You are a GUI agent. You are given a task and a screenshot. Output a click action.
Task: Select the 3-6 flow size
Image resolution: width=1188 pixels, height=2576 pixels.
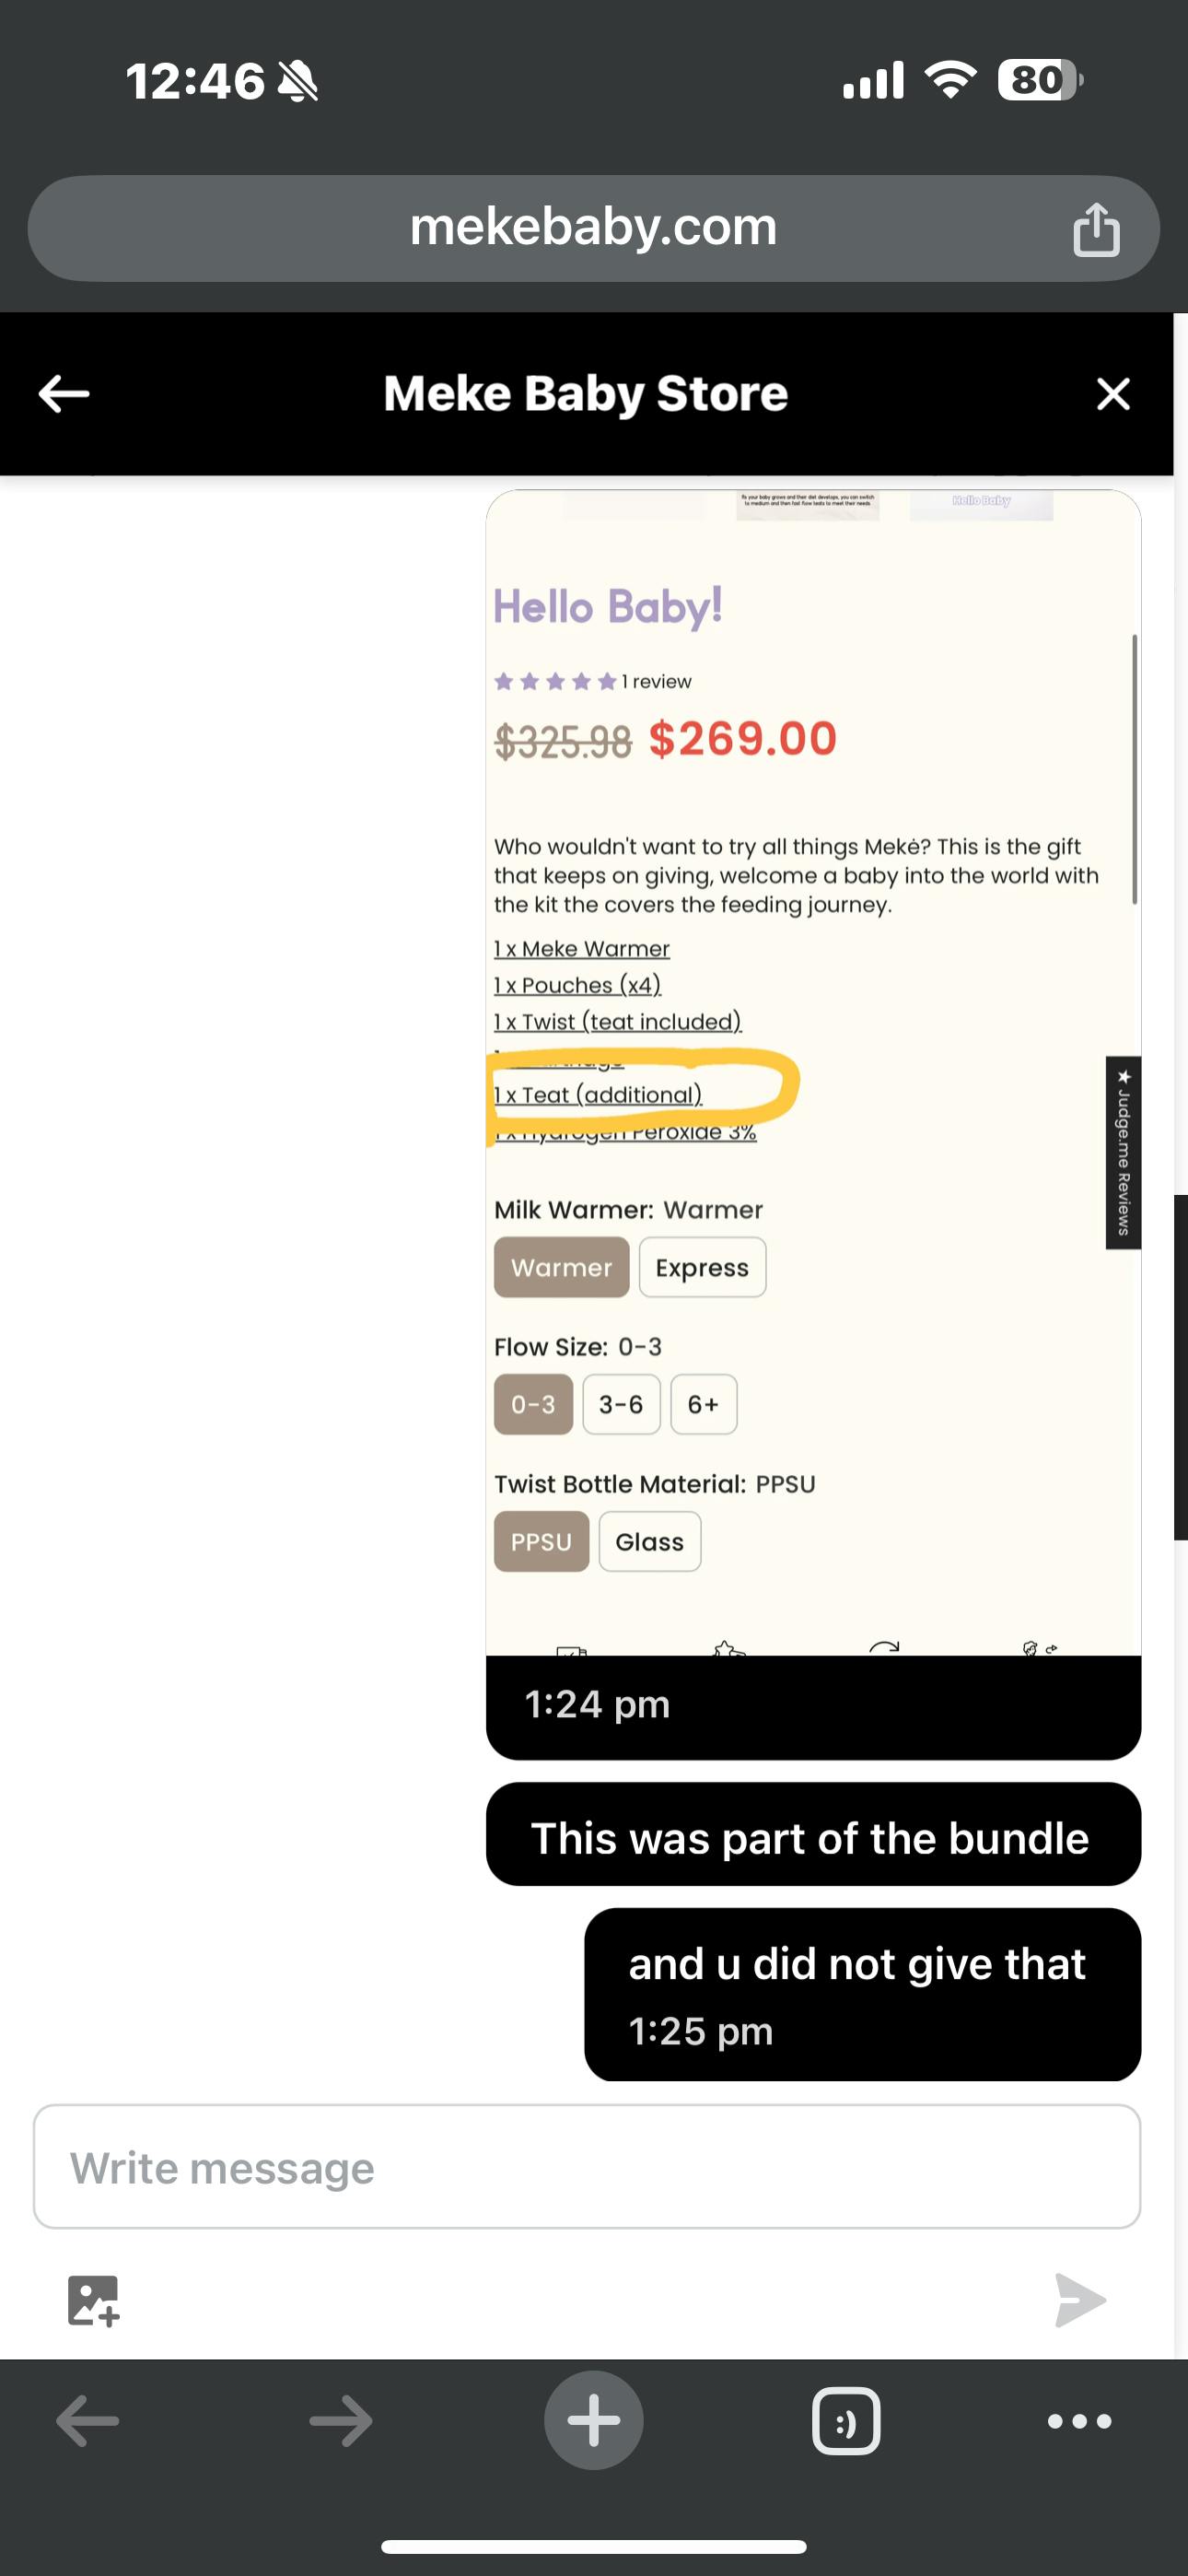click(x=621, y=1404)
